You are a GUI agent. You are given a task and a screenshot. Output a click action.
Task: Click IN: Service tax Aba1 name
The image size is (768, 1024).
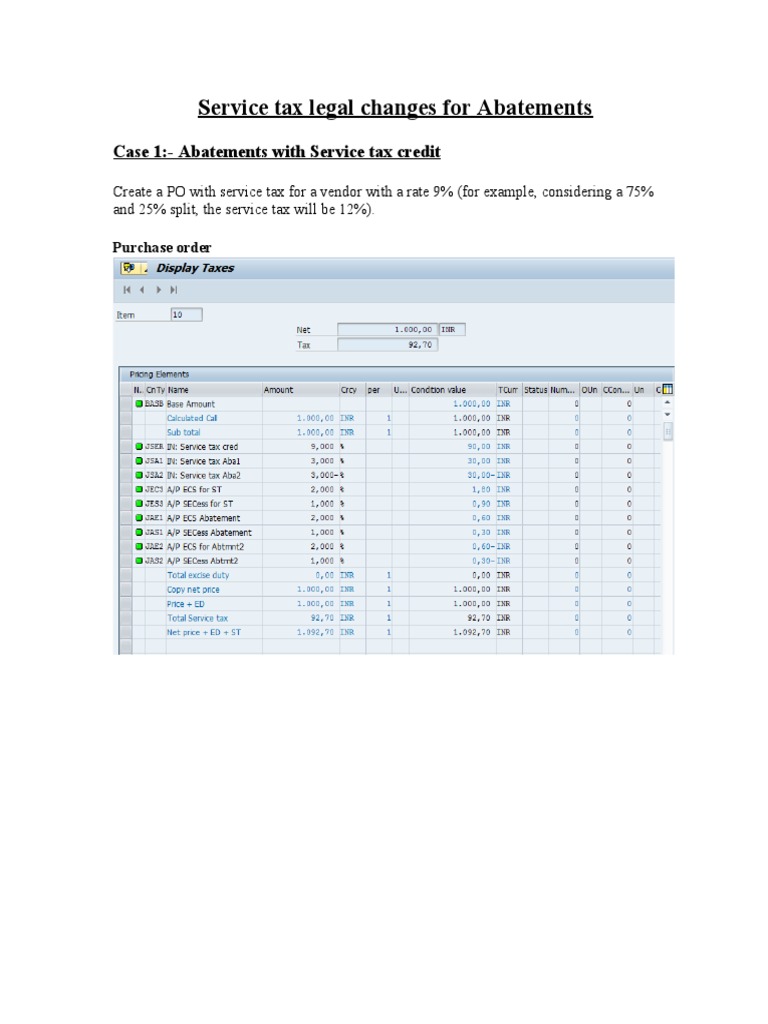click(x=204, y=461)
